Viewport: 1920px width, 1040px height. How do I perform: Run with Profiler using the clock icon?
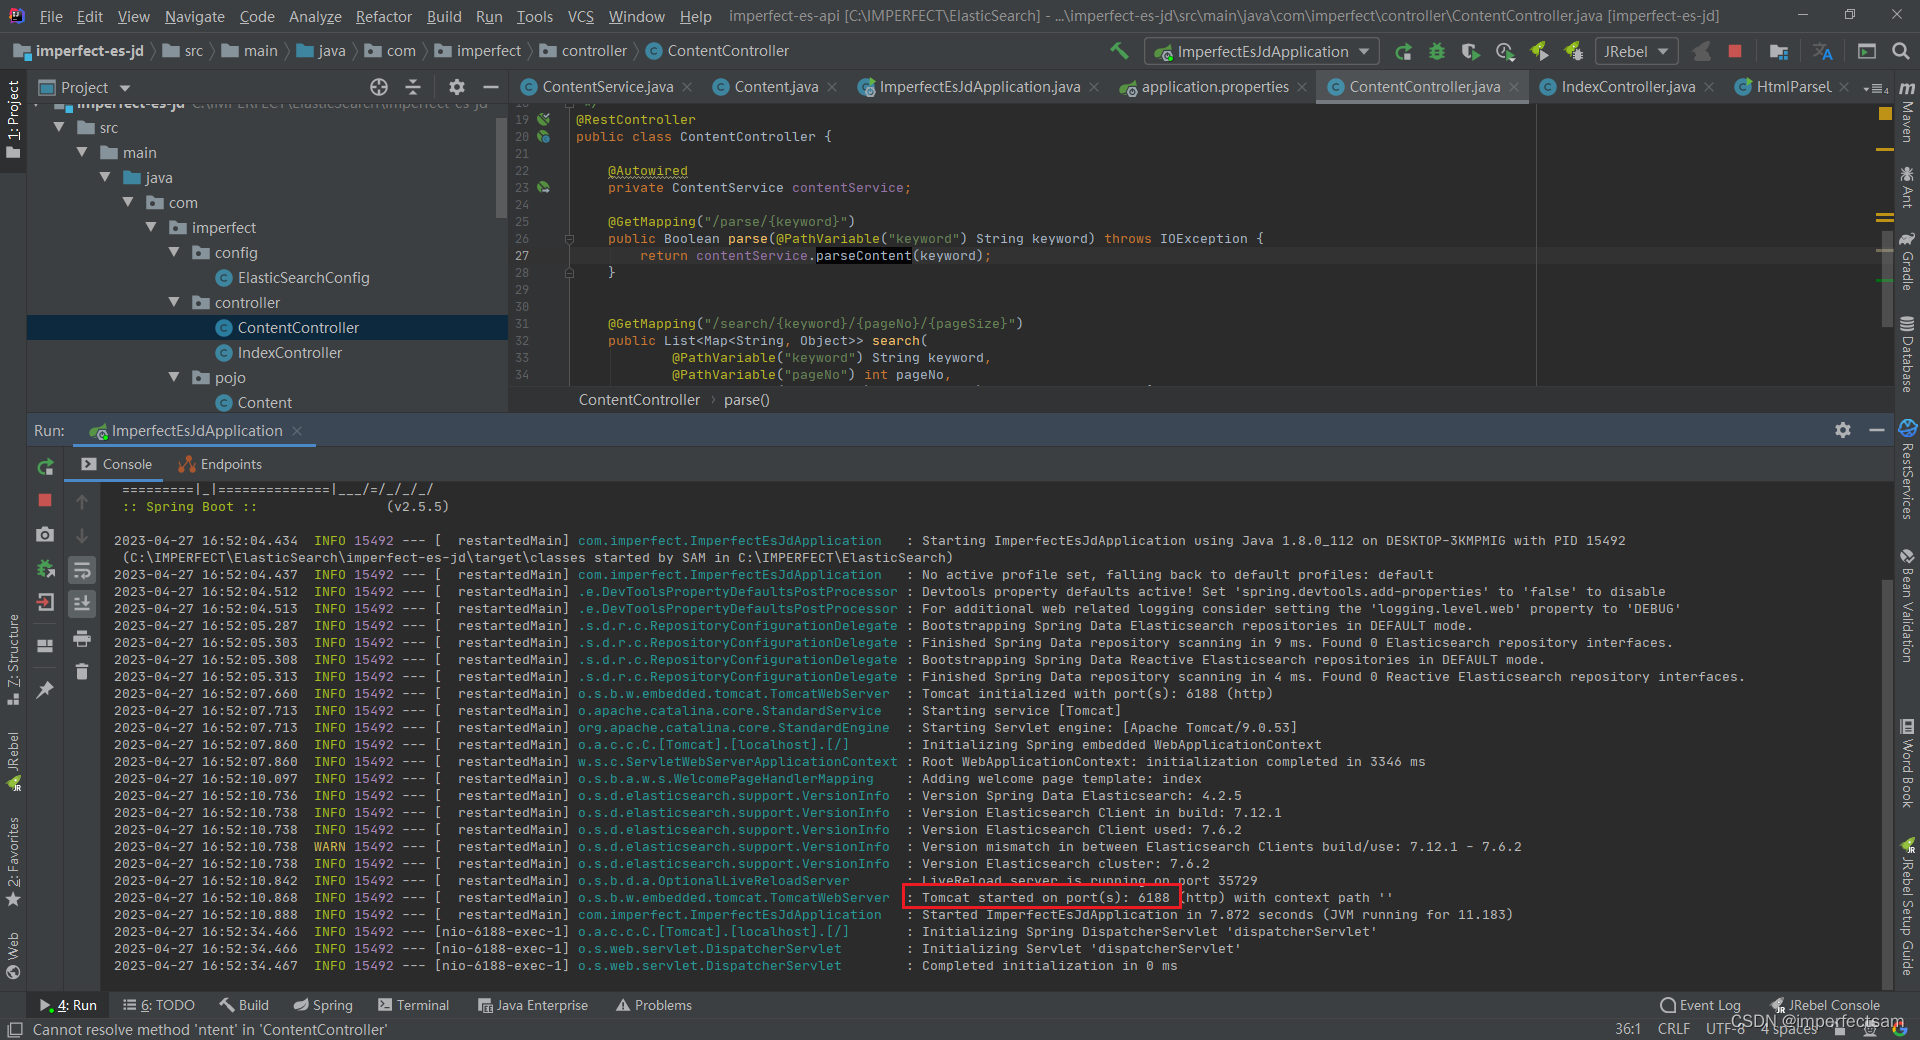pyautogui.click(x=1505, y=51)
